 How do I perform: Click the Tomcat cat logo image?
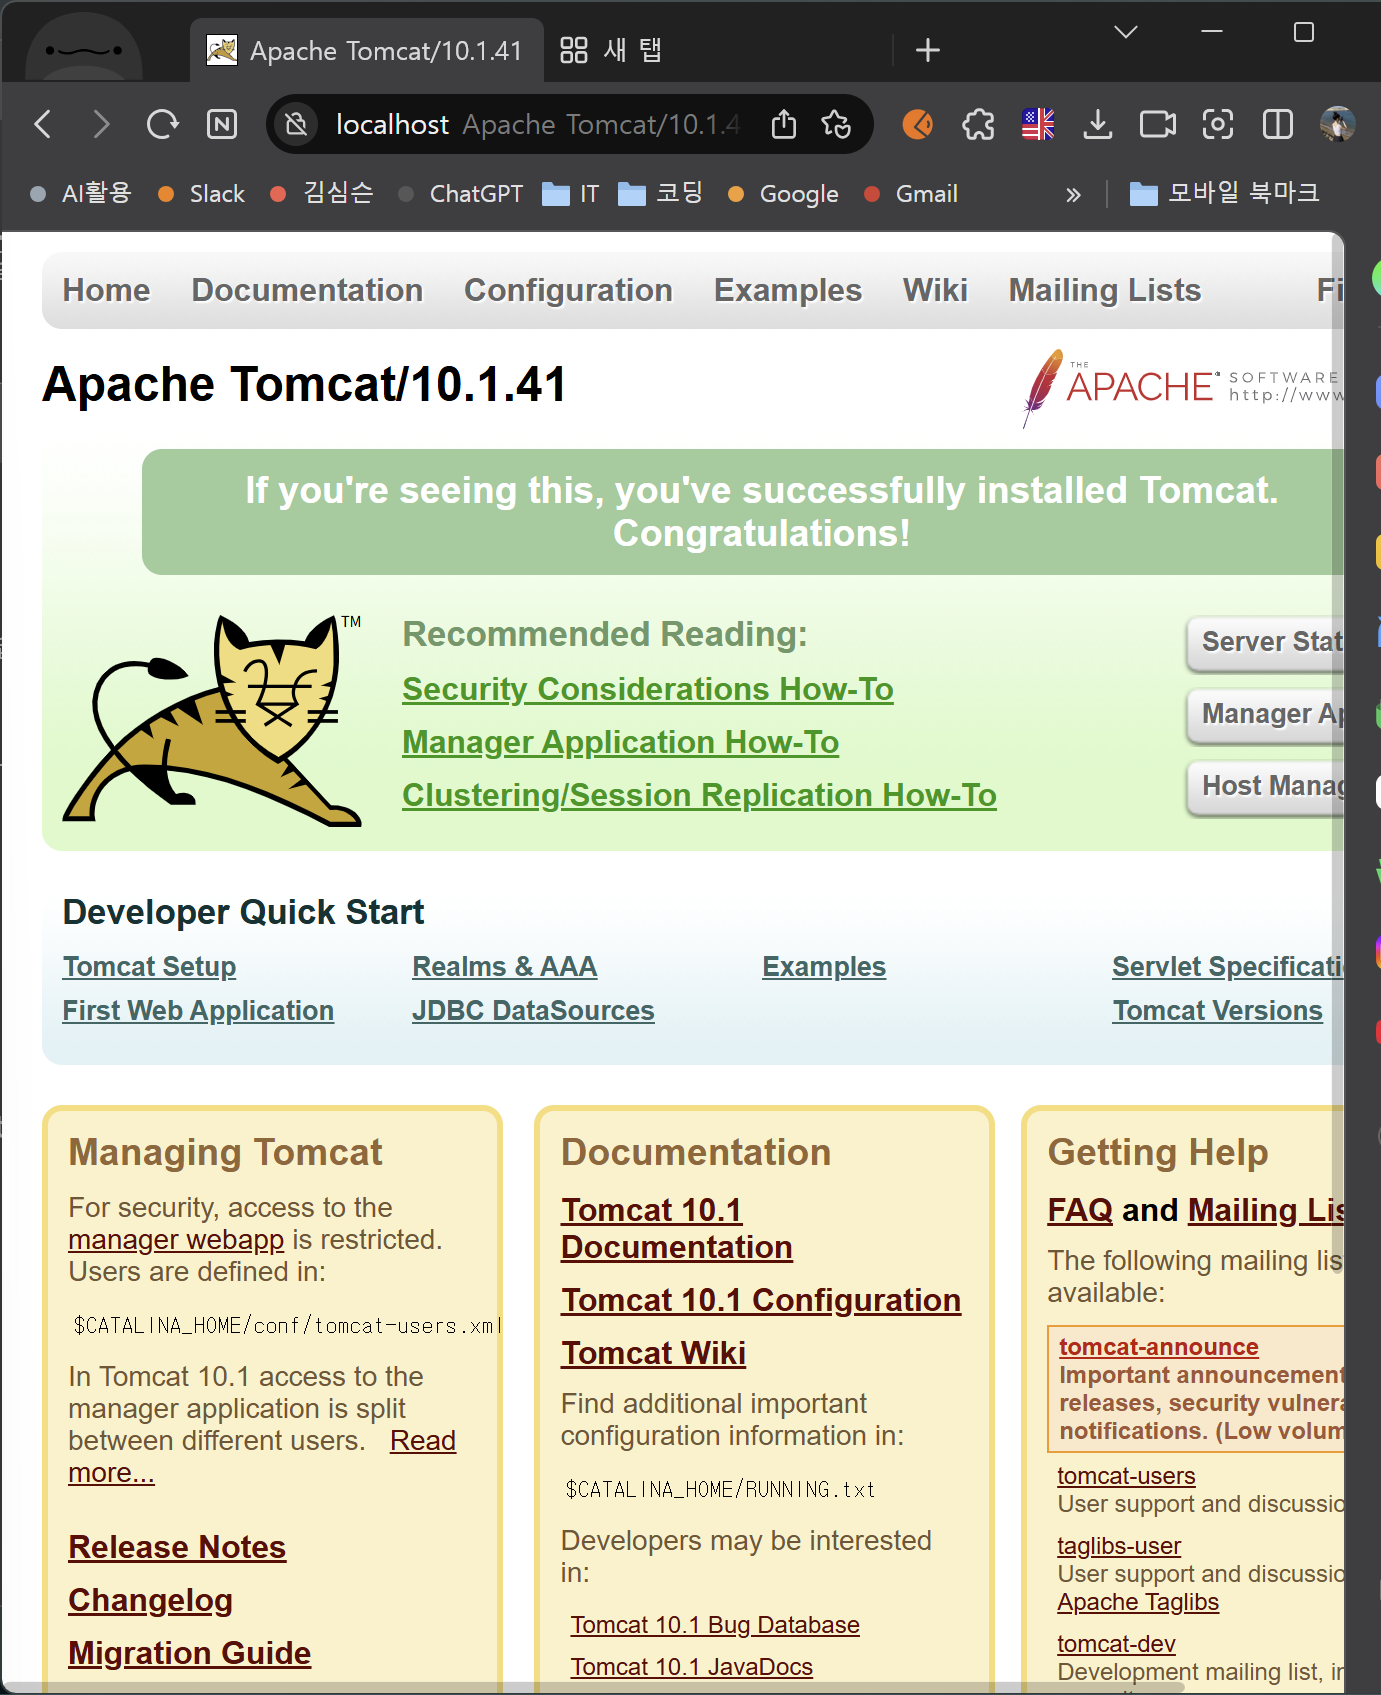(212, 720)
